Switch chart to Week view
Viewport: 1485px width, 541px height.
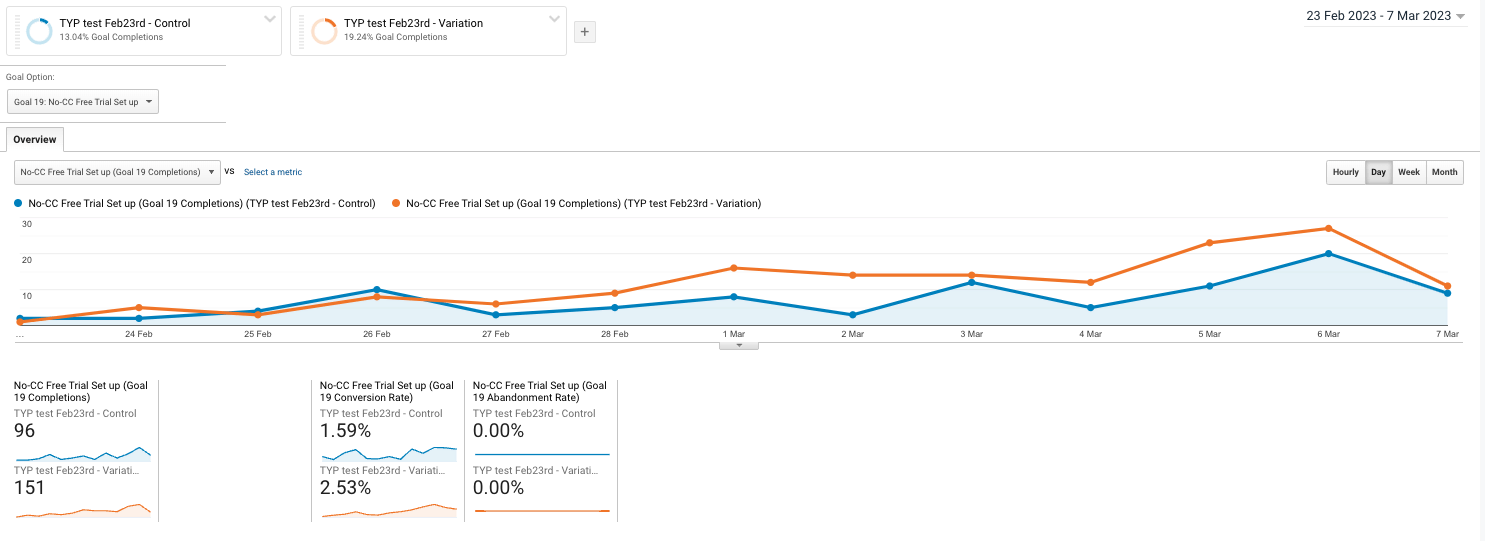tap(1408, 172)
